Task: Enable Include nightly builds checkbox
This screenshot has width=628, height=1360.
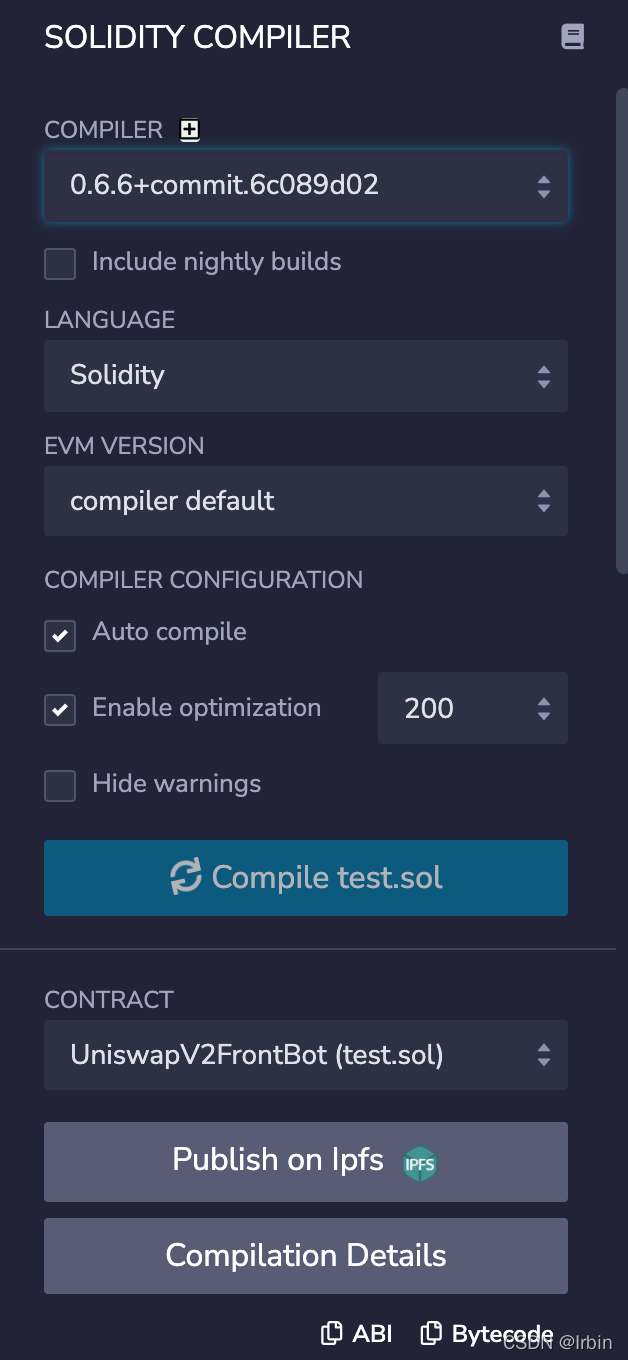Action: click(60, 264)
